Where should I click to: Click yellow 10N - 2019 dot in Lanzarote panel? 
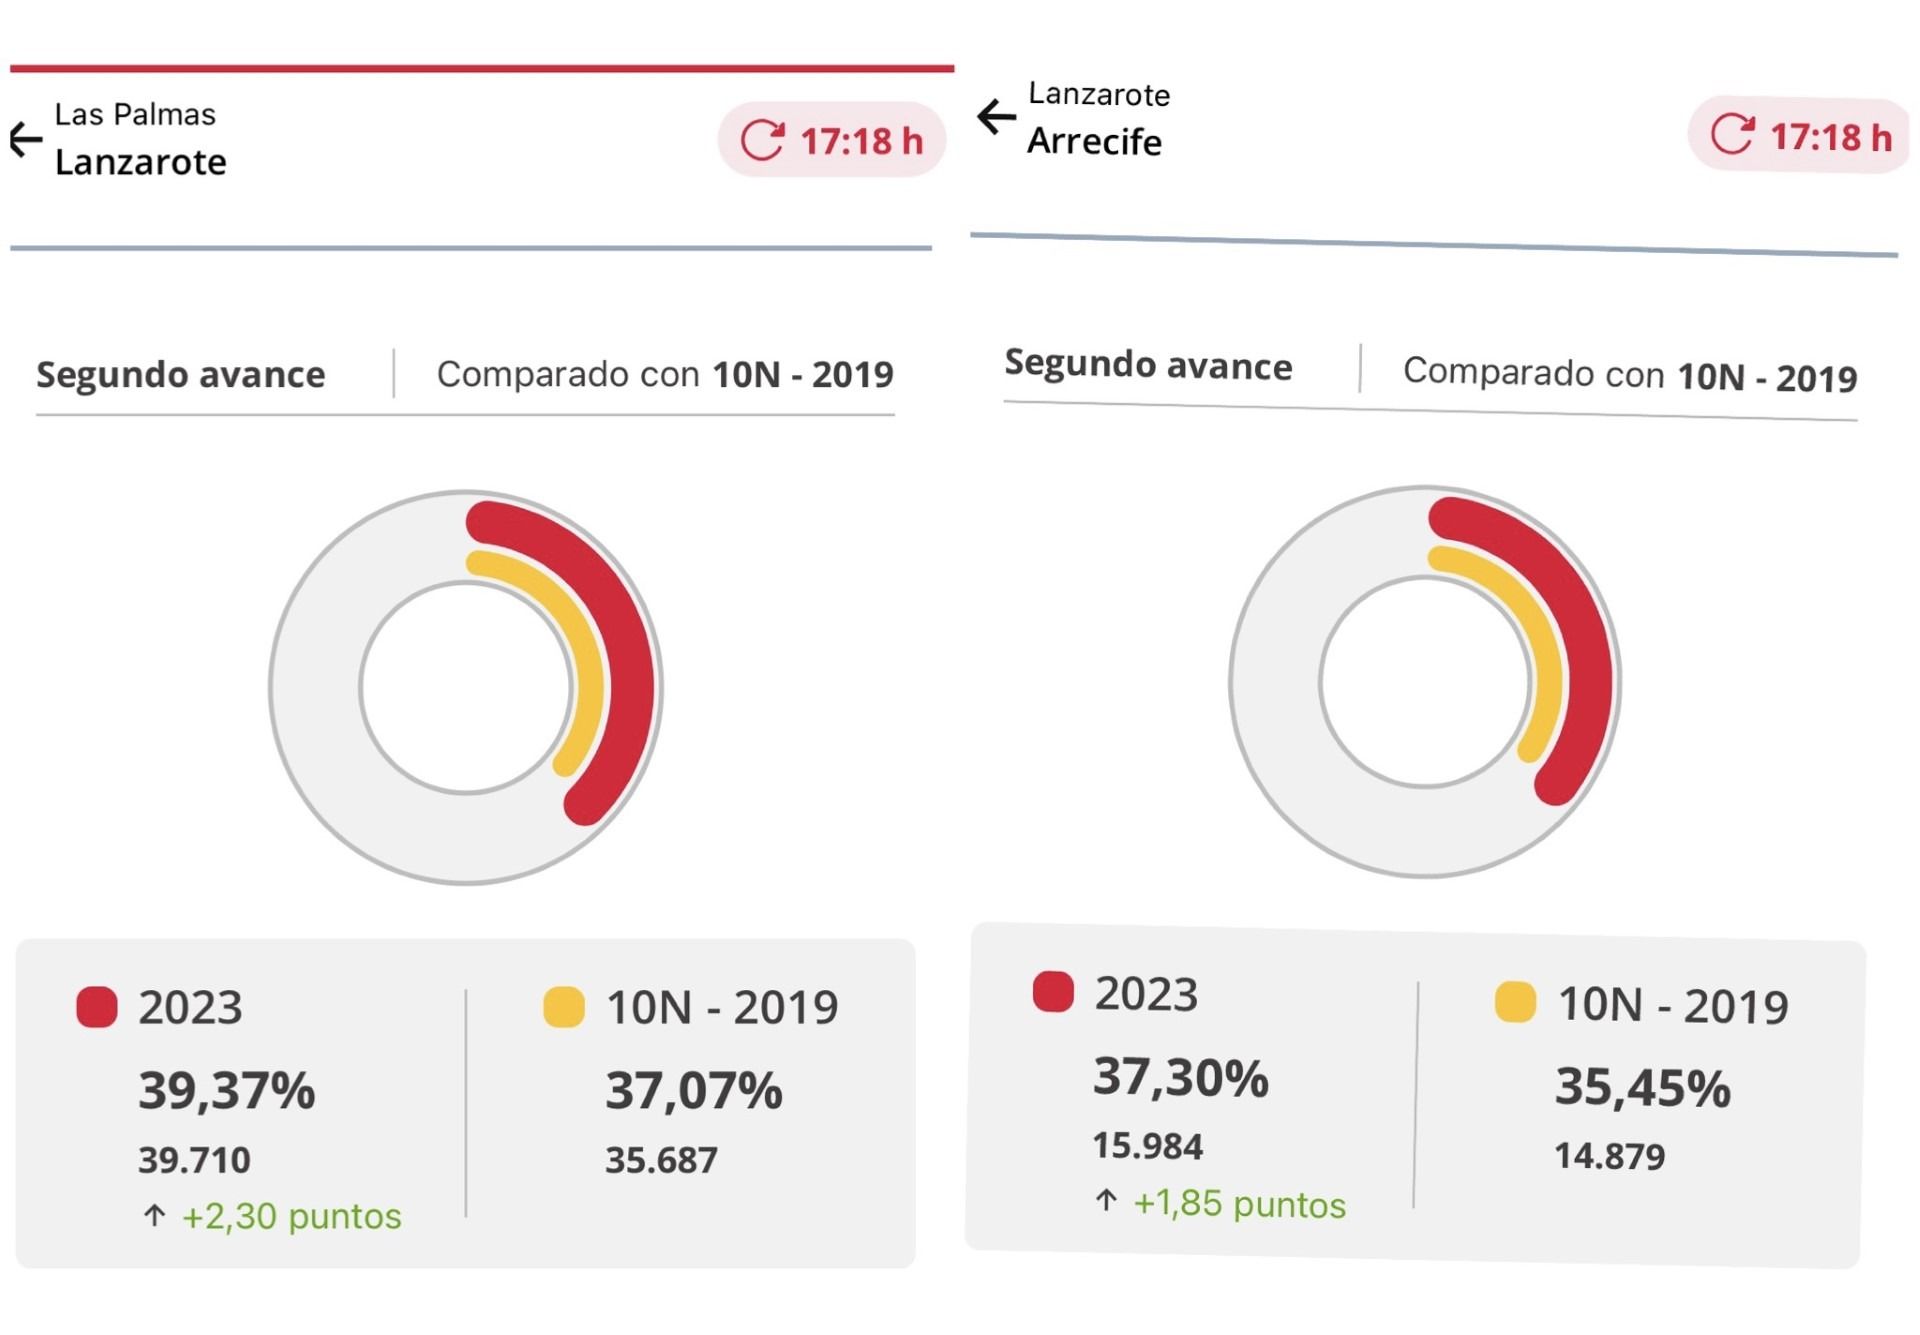[x=563, y=1007]
